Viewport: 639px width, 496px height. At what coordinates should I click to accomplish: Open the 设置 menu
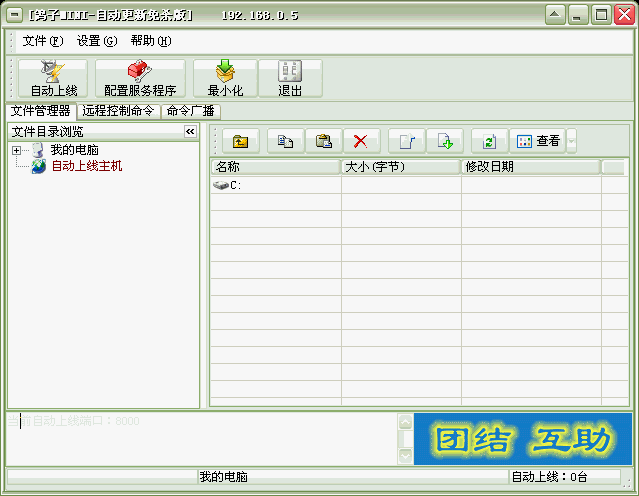[x=96, y=41]
